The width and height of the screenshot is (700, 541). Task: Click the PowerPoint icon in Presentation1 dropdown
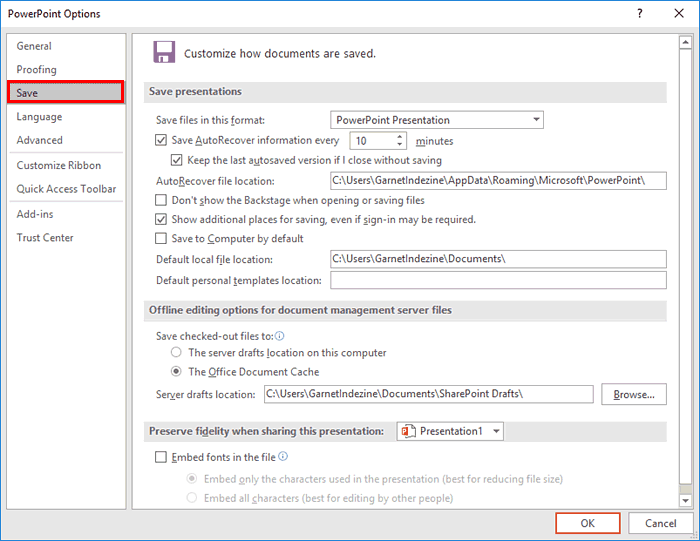[408, 431]
